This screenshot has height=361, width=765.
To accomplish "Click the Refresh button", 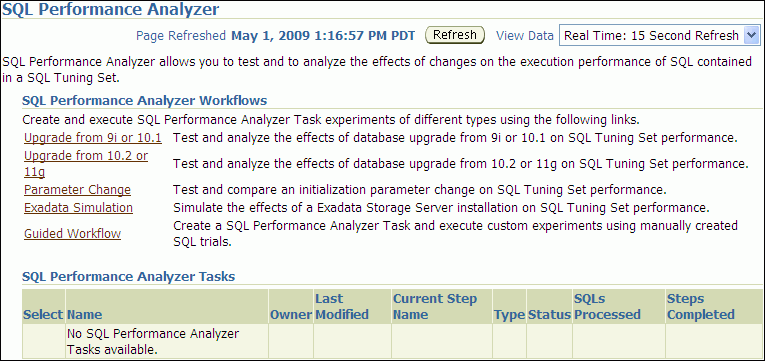I will coord(455,35).
